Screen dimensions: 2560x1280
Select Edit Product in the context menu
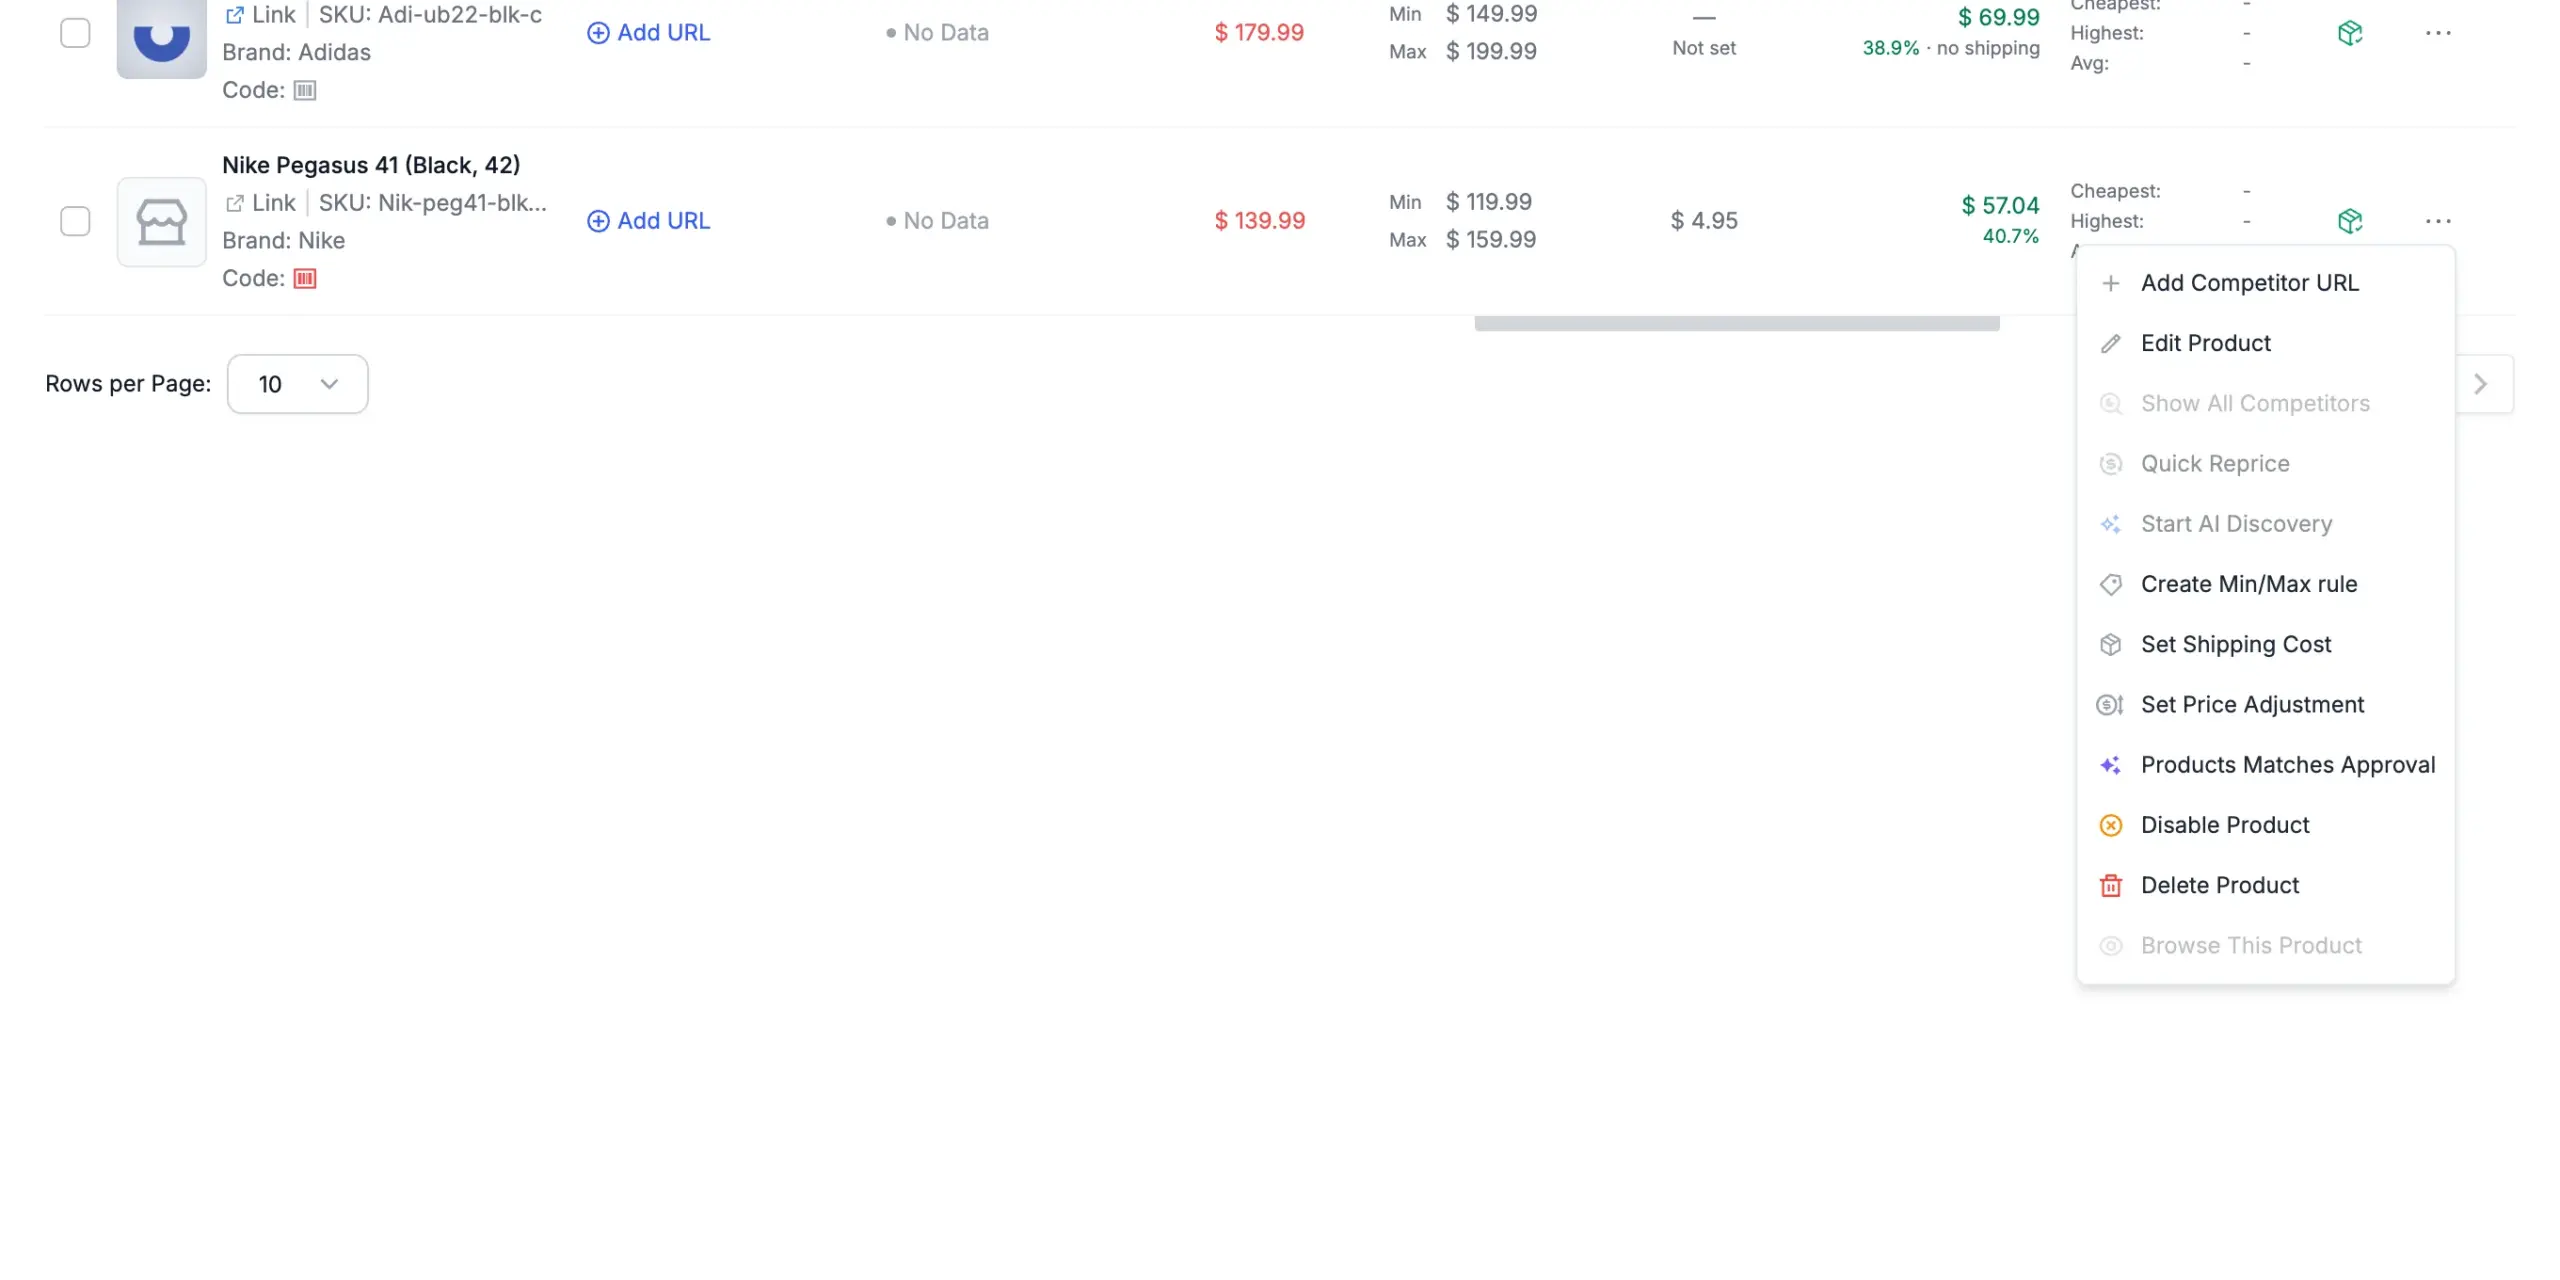pos(2265,343)
